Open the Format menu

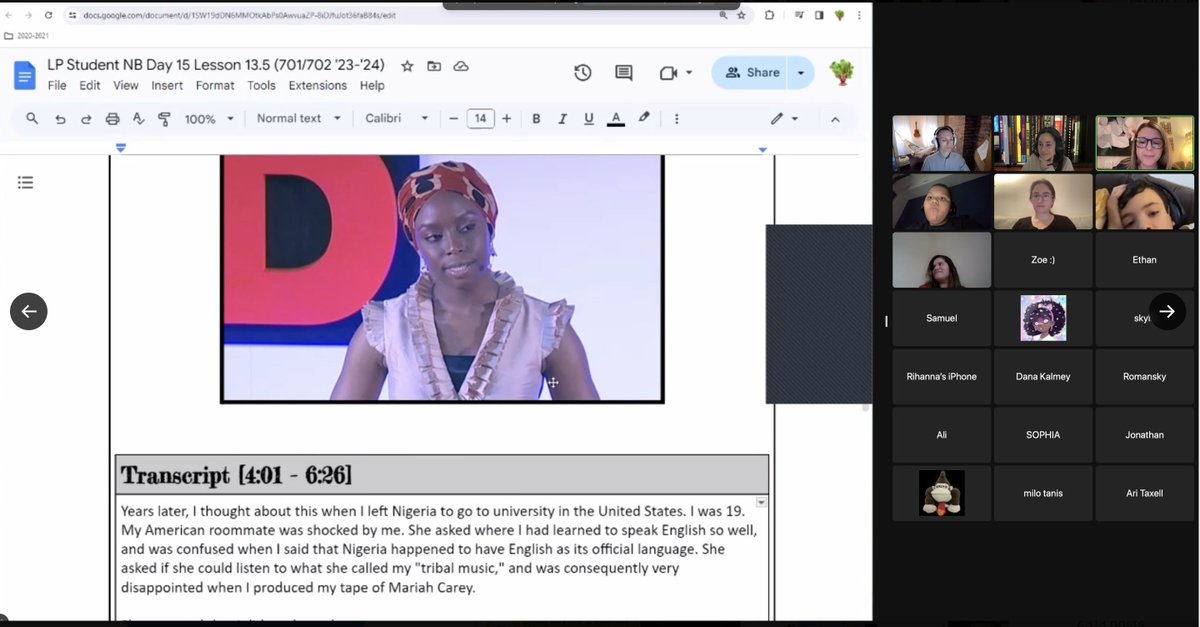(214, 85)
